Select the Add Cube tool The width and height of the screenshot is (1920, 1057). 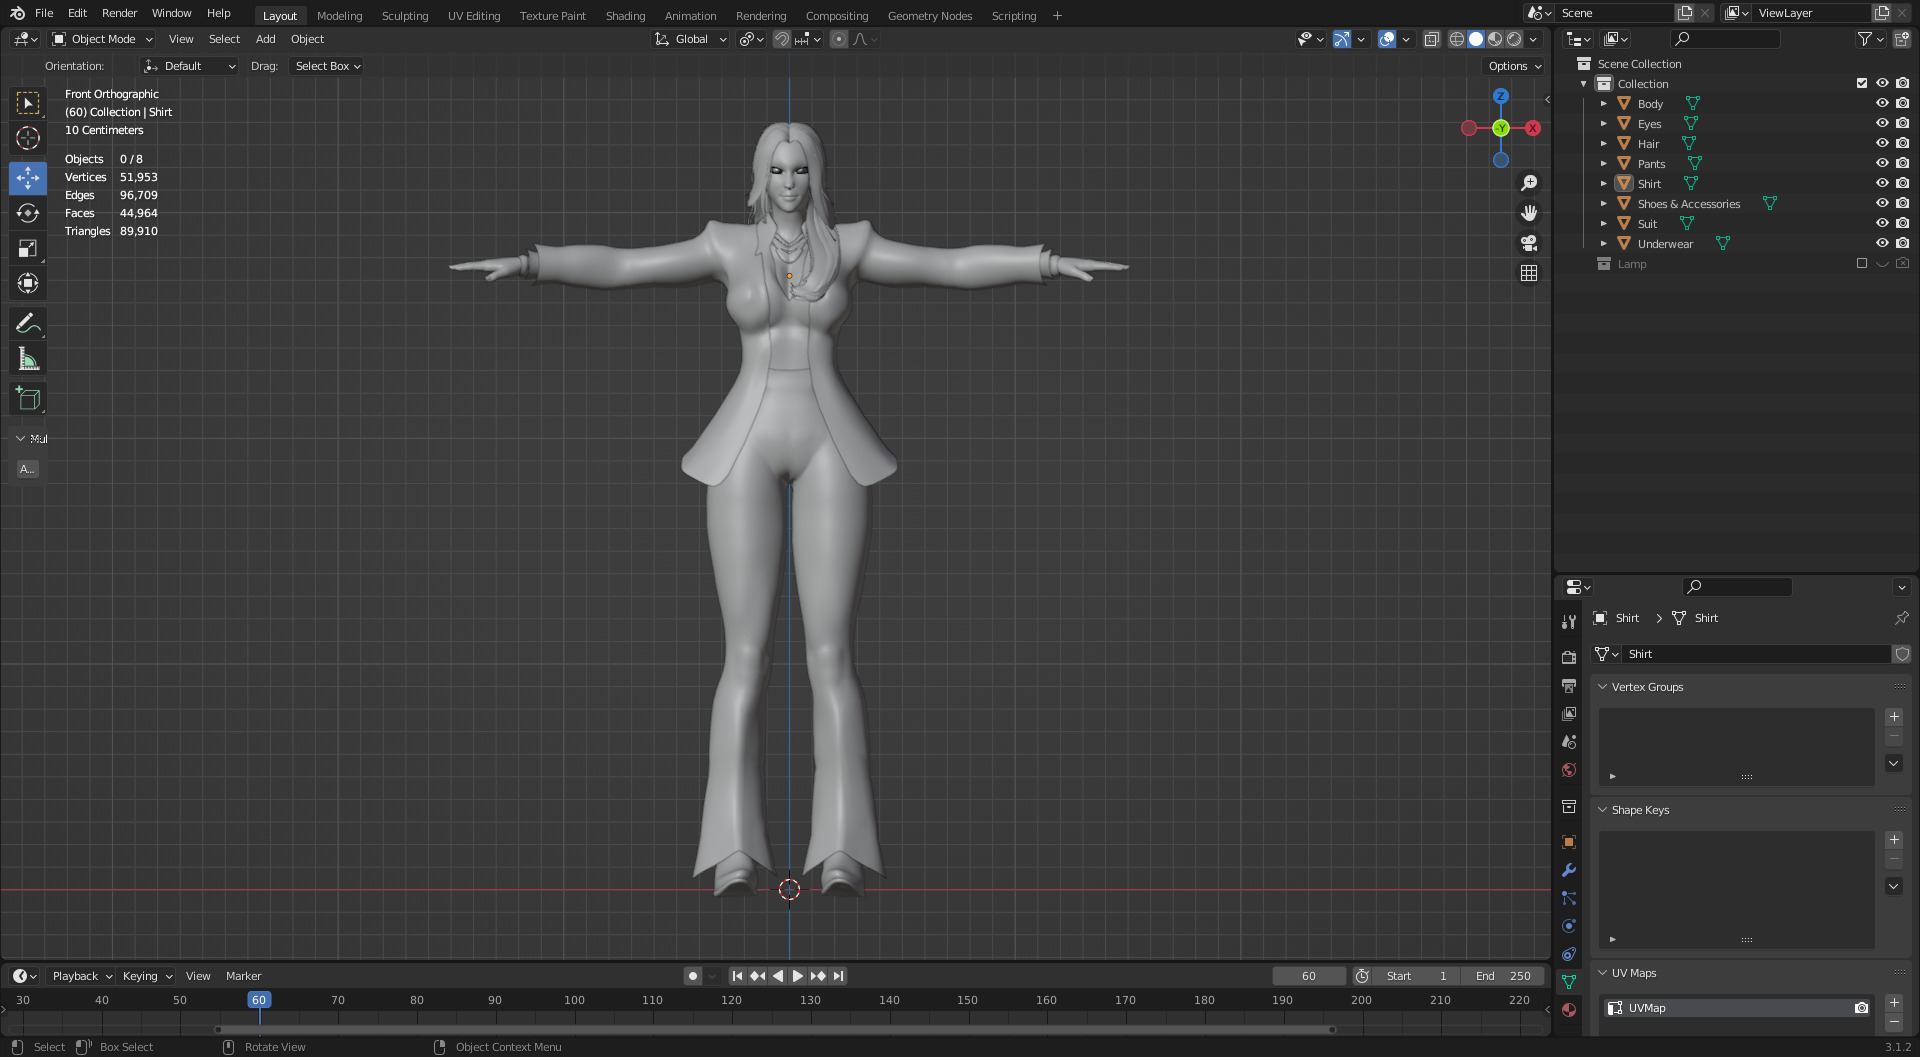pos(28,399)
